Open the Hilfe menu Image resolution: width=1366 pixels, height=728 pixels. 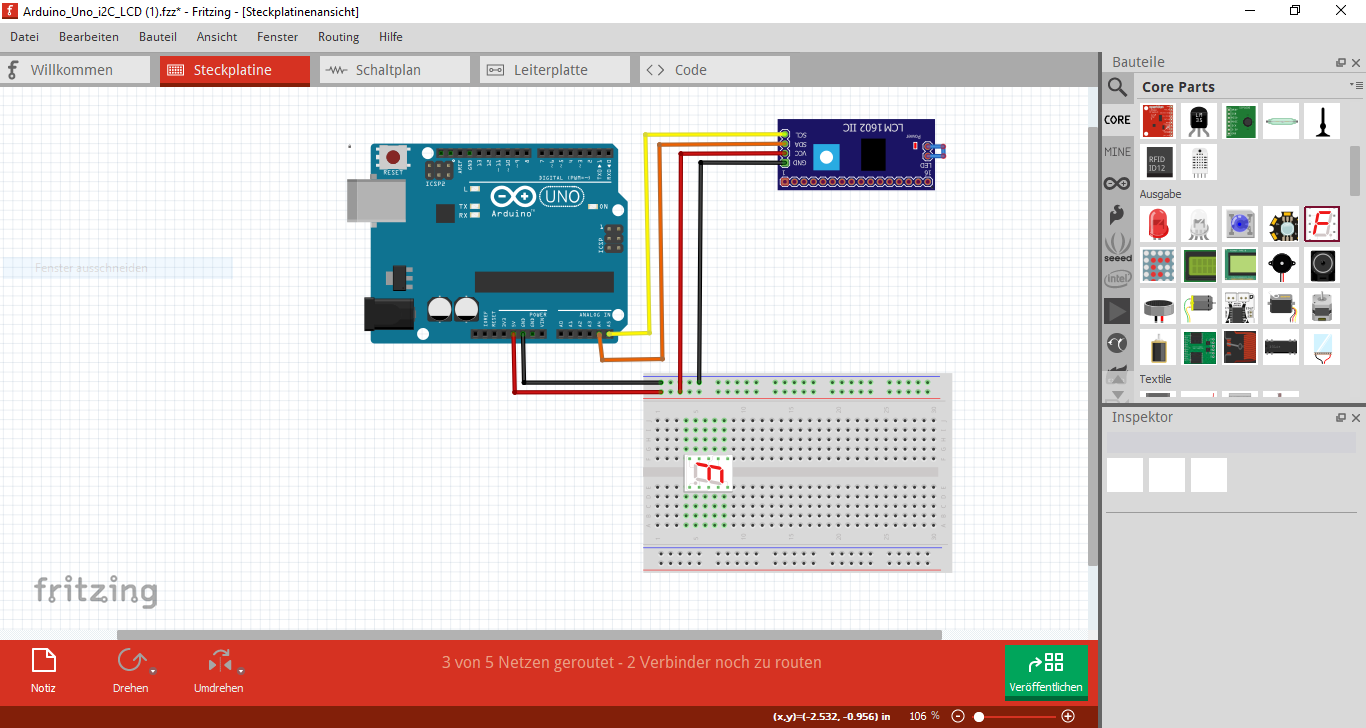point(391,37)
